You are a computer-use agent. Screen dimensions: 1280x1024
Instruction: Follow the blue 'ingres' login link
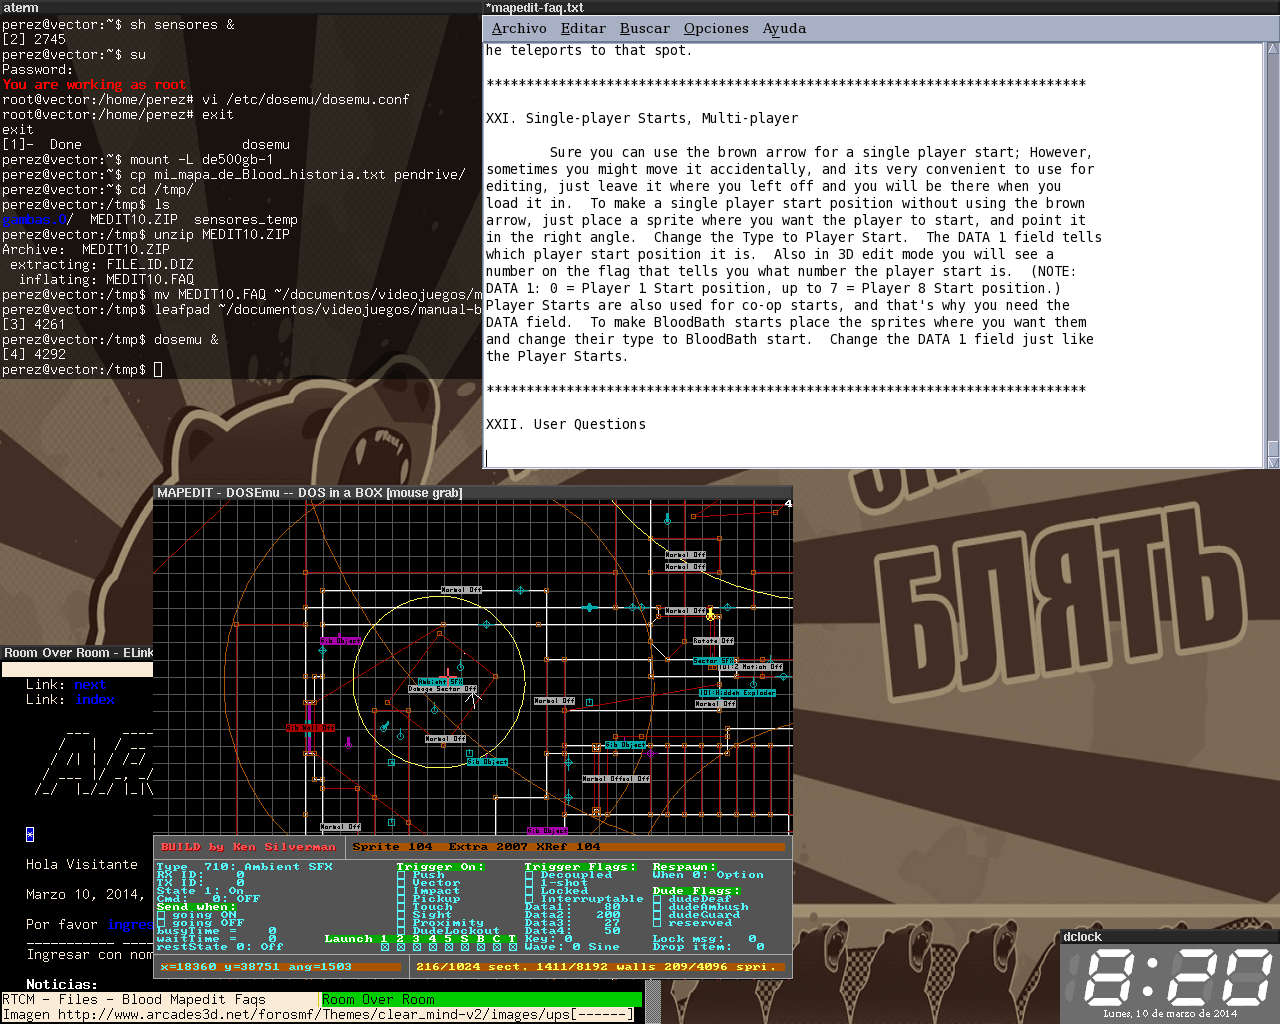click(130, 925)
